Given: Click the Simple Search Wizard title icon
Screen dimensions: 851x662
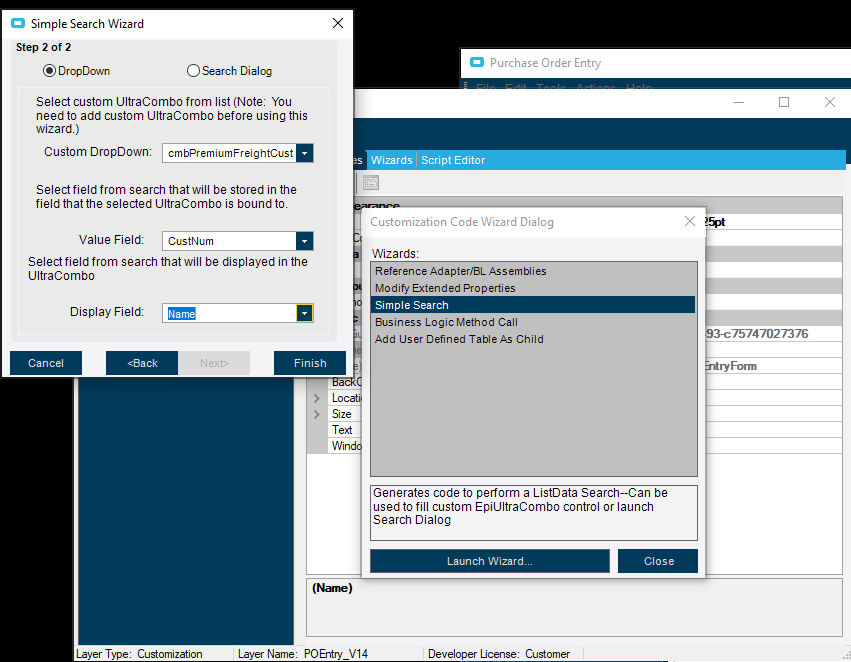Looking at the screenshot, I should [18, 23].
